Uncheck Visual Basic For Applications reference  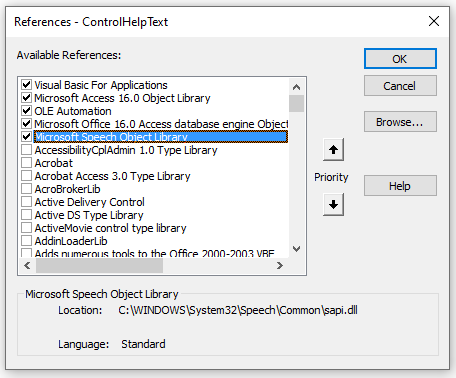click(26, 85)
